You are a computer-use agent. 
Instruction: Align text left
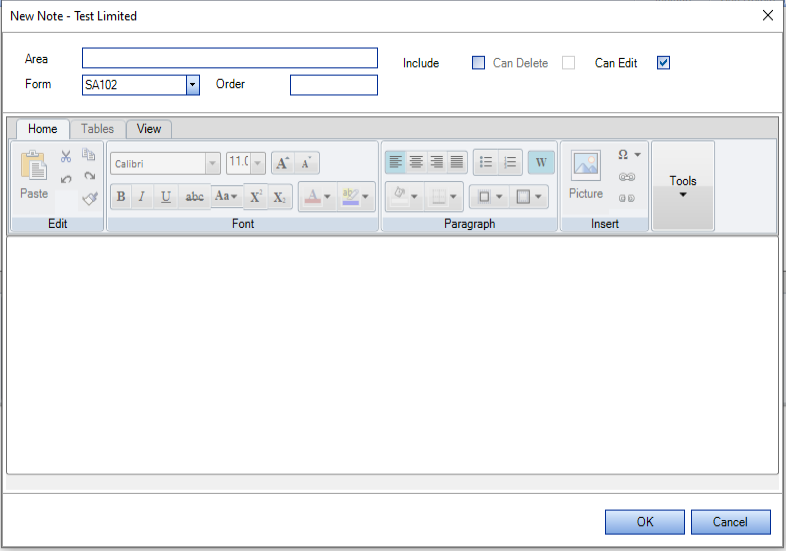tap(396, 162)
